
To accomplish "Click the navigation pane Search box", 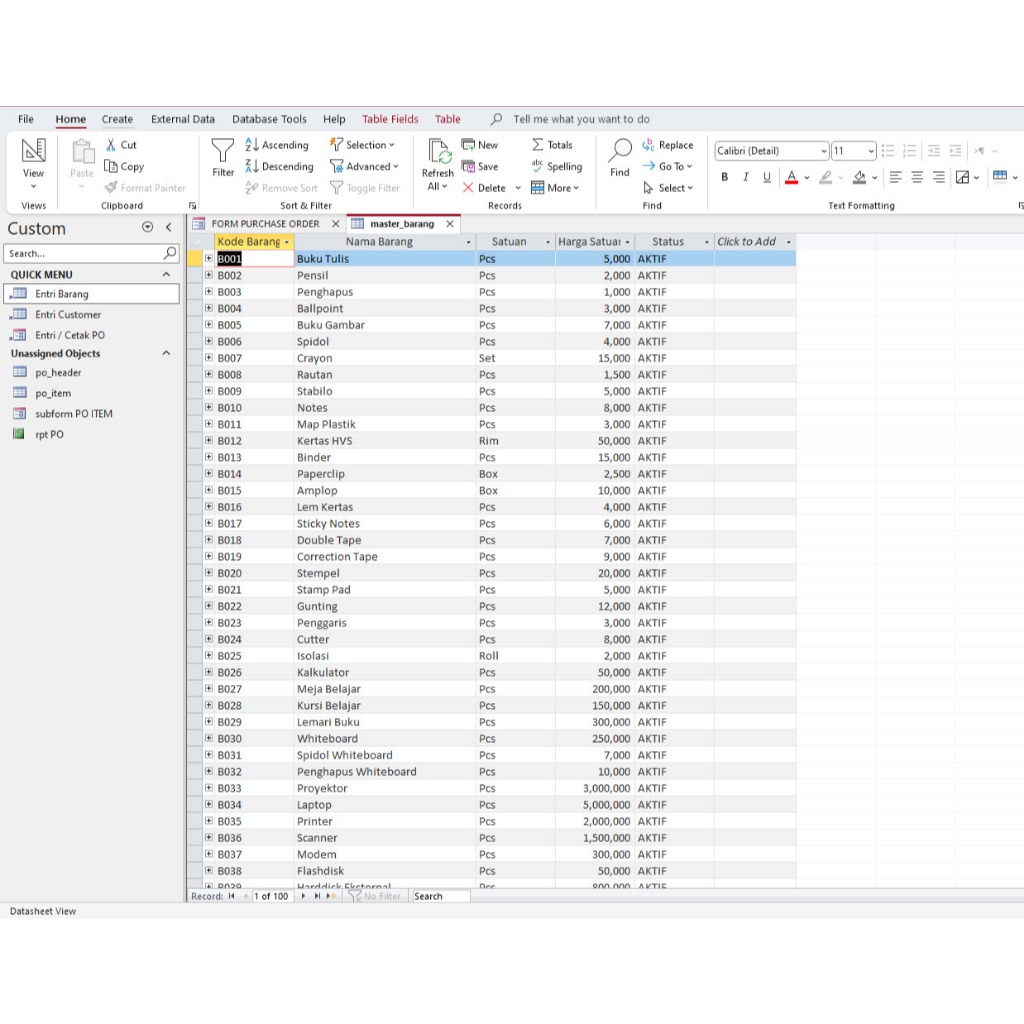I will tap(84, 254).
